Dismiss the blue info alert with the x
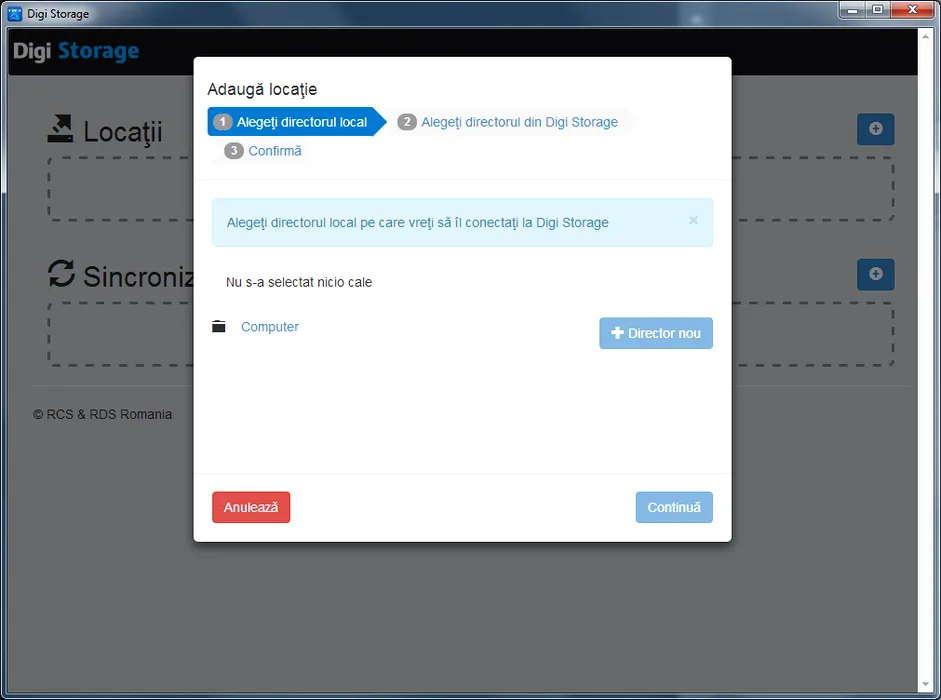 pyautogui.click(x=693, y=221)
